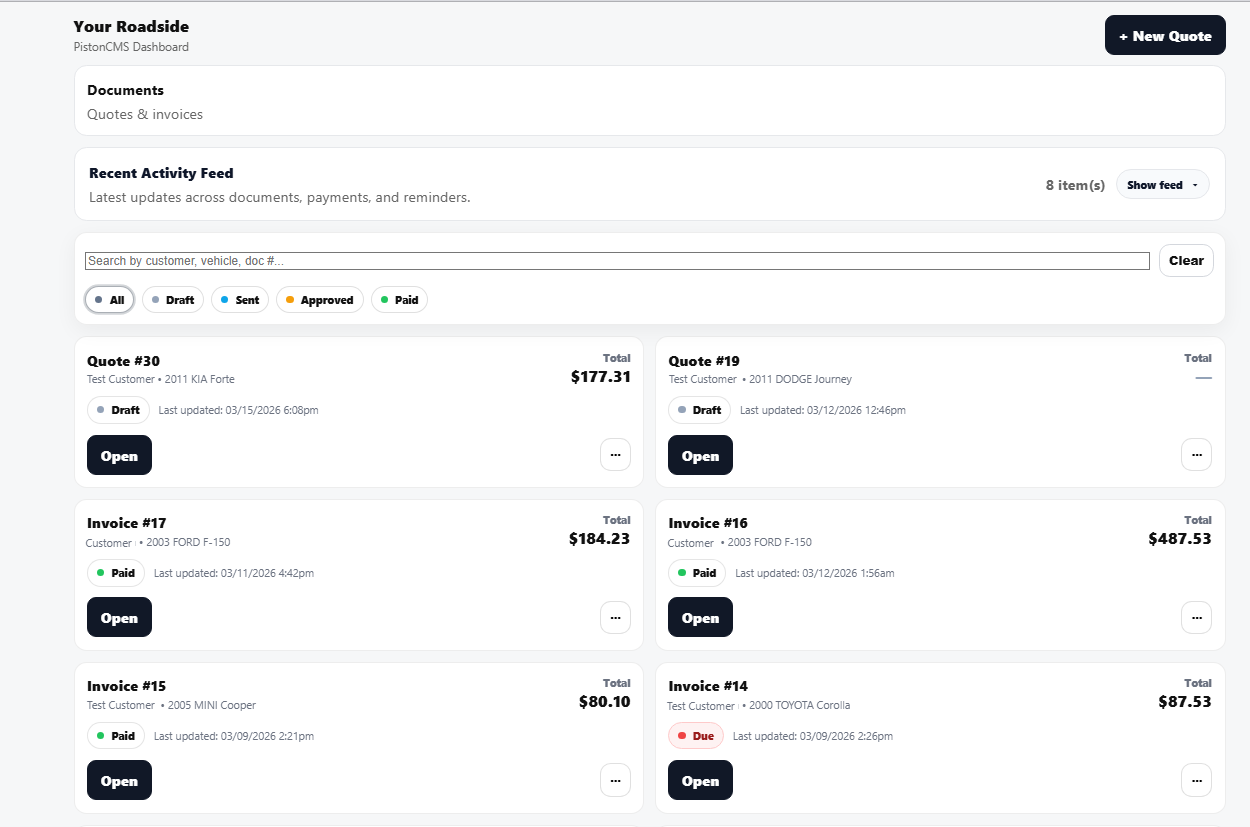Open the actions menu for Invoice #15
1250x827 pixels.
[615, 780]
